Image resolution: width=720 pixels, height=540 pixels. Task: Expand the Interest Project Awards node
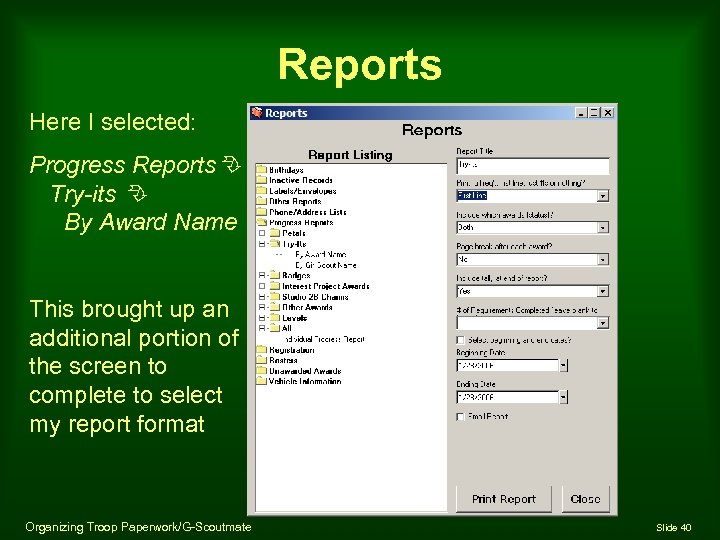click(x=262, y=286)
